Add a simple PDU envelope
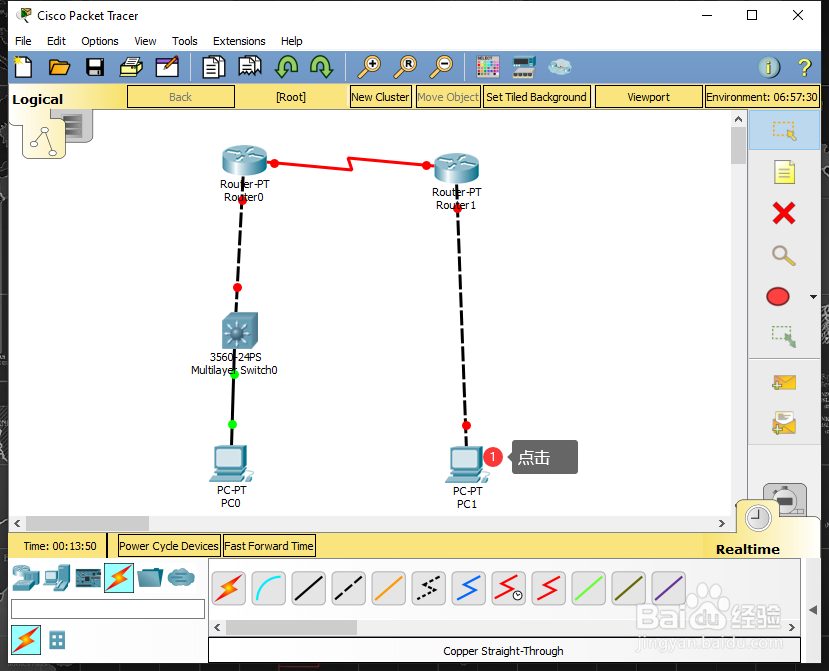 (784, 382)
